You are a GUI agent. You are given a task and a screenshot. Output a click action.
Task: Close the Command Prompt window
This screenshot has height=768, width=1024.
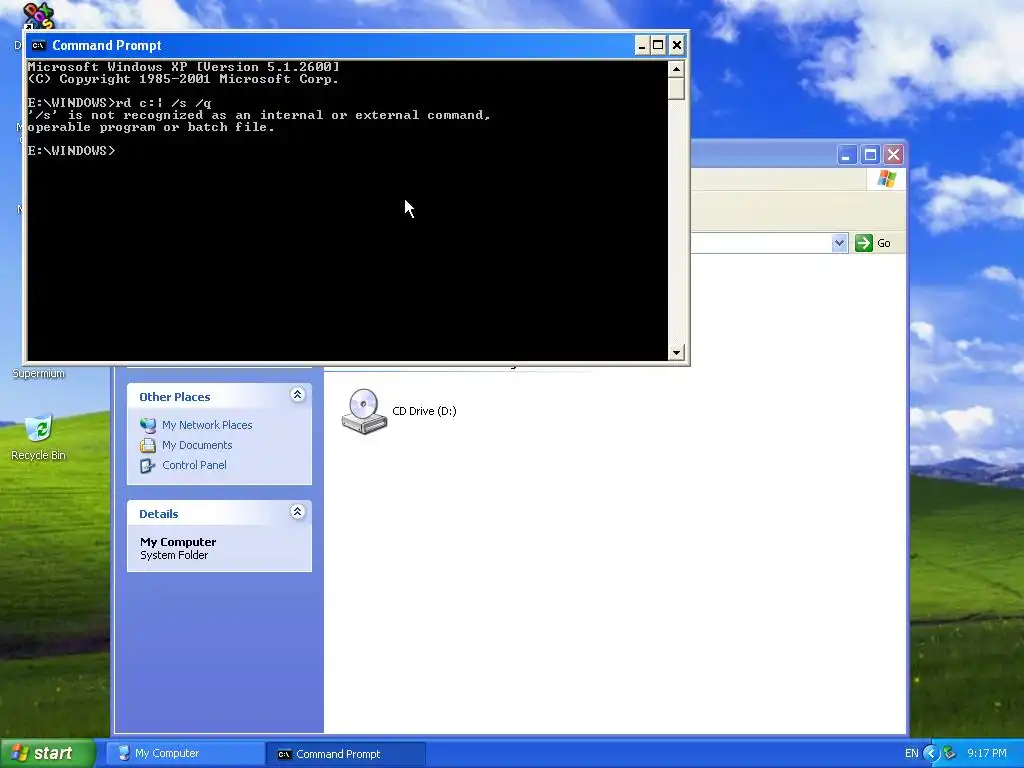677,45
